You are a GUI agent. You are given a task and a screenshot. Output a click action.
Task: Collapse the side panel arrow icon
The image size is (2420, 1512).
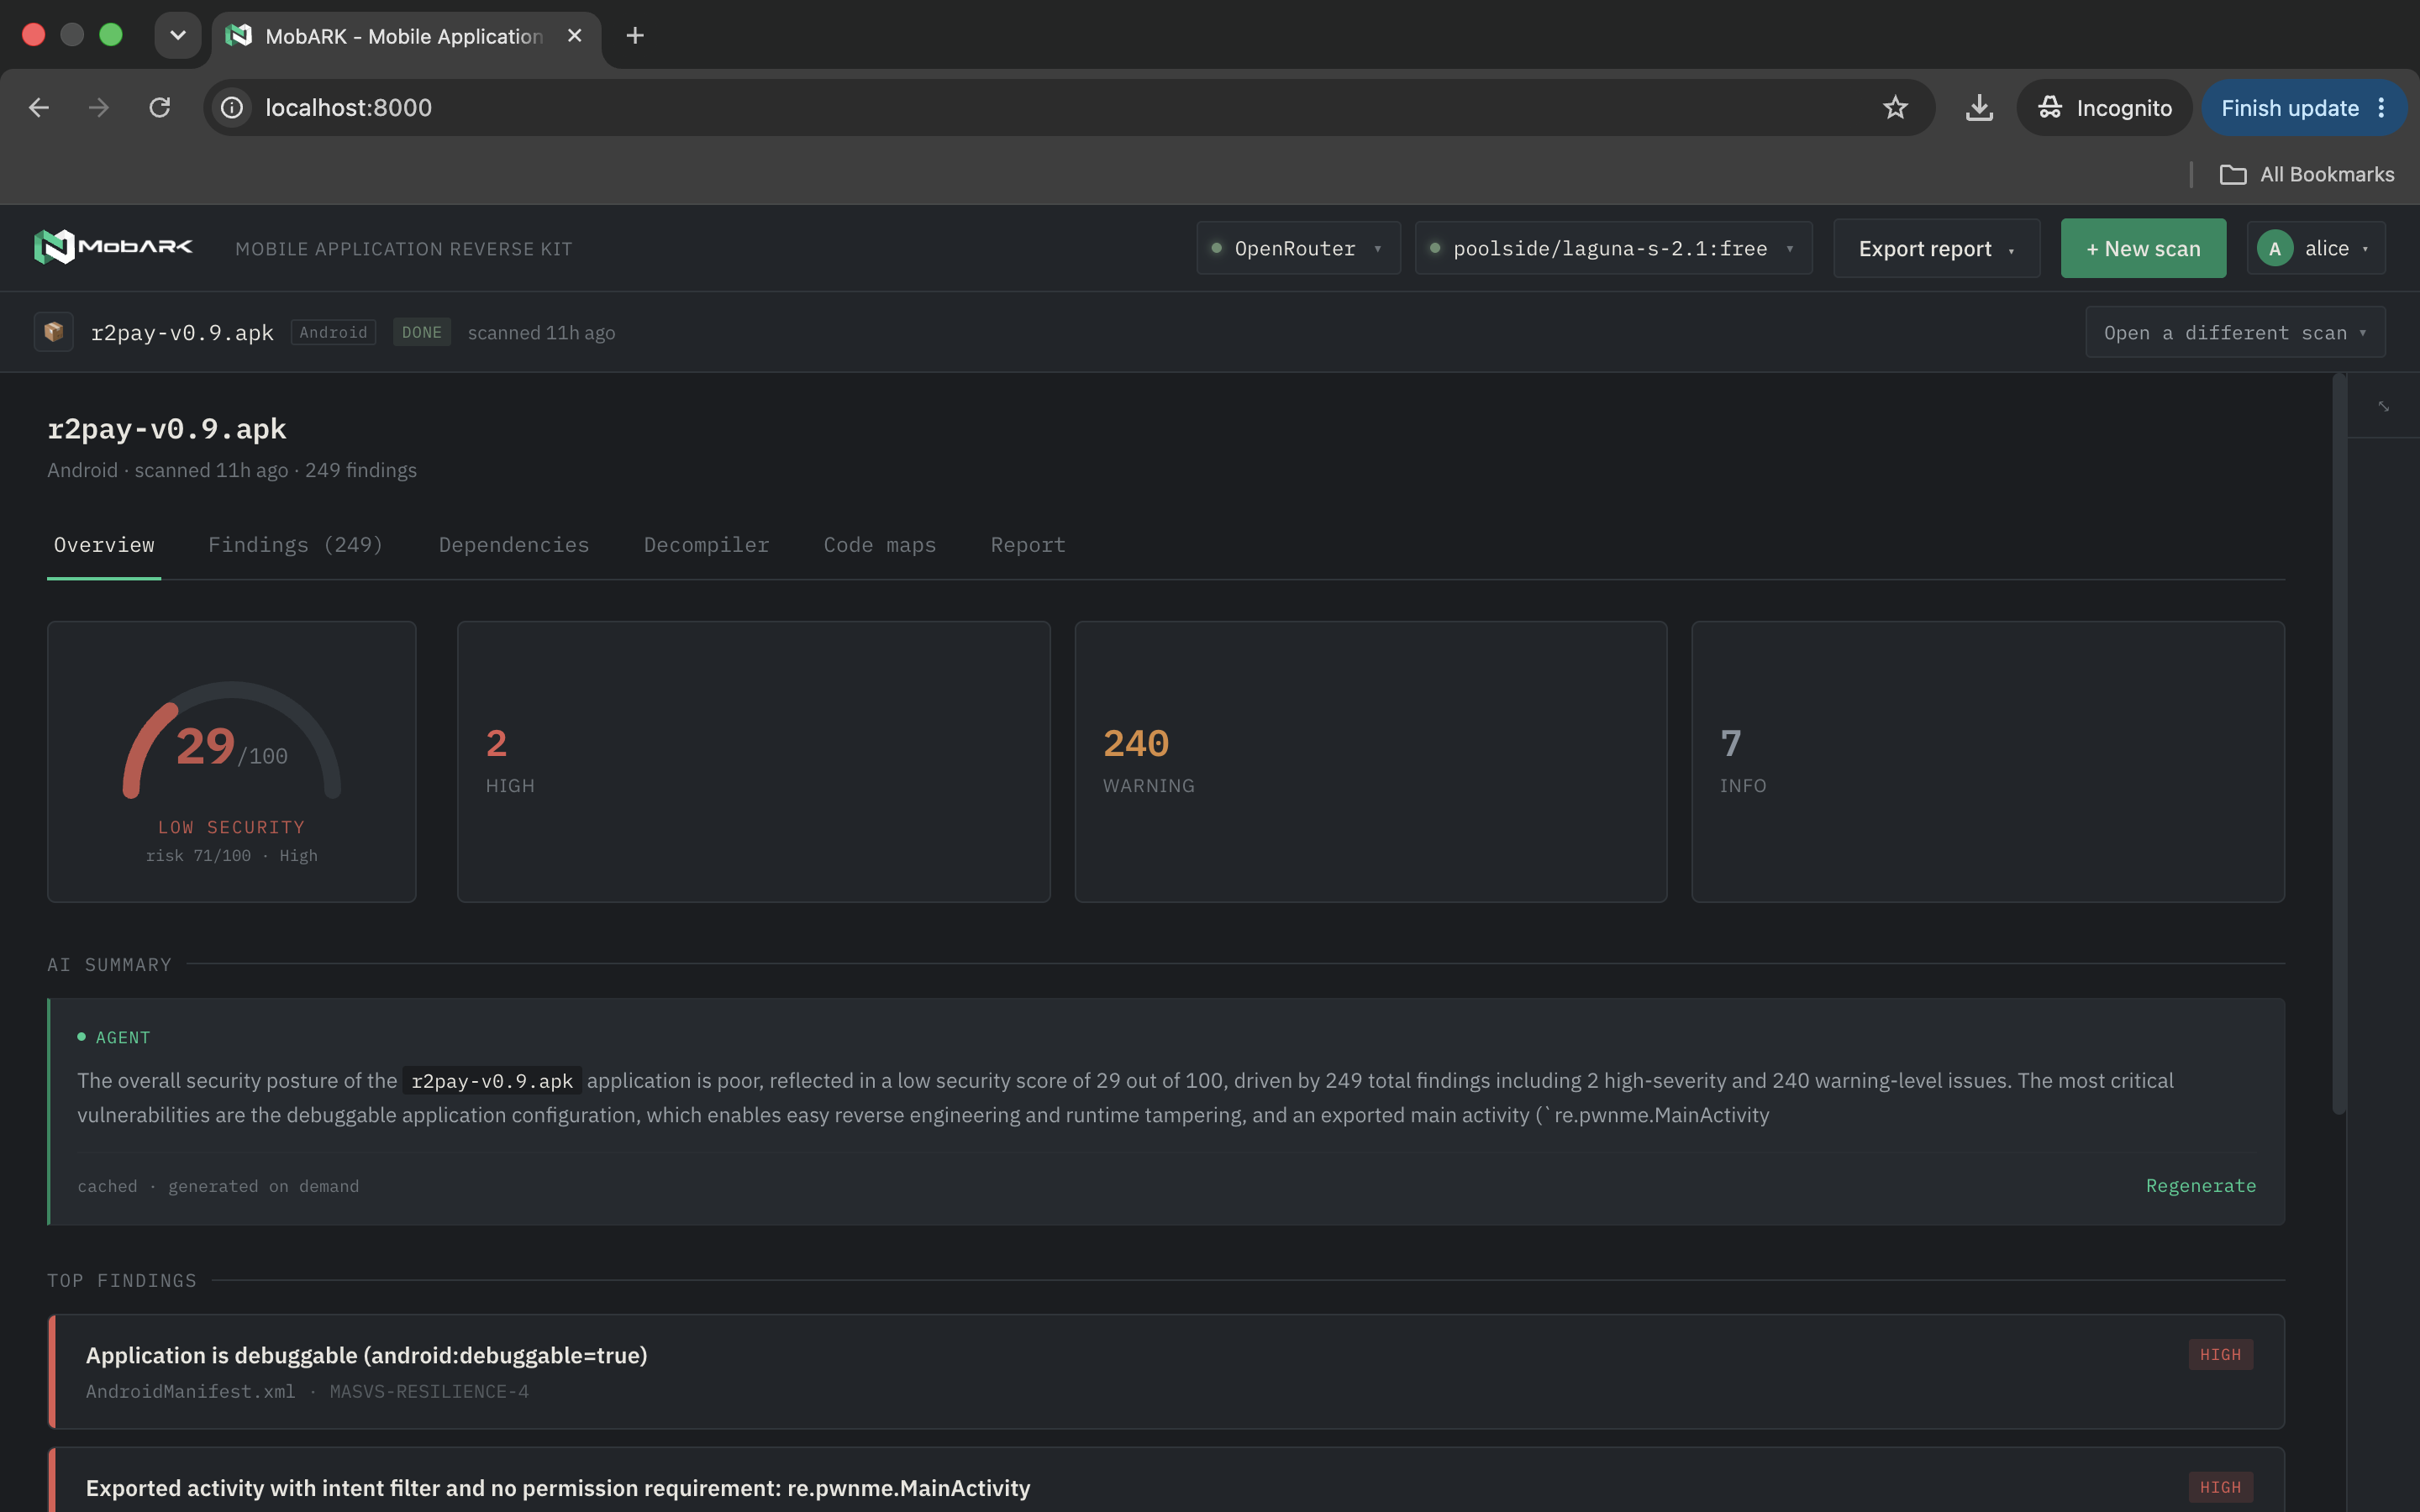pyautogui.click(x=2383, y=406)
